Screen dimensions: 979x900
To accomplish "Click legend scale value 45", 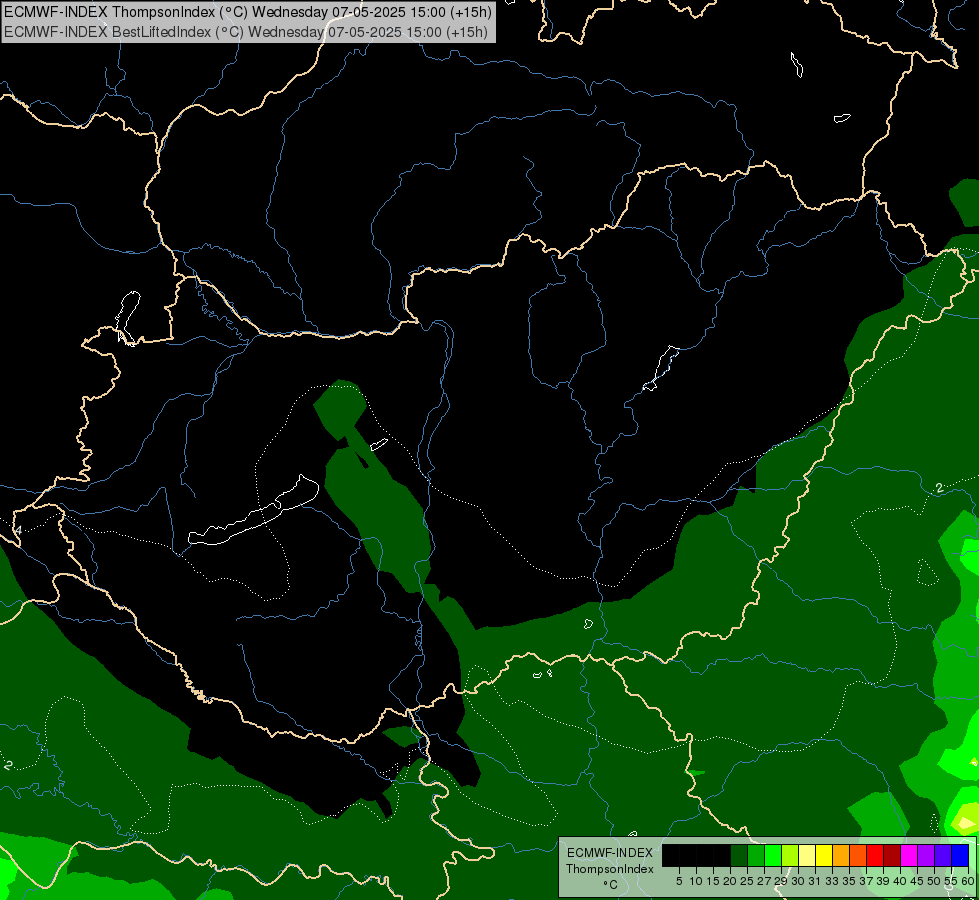I will (917, 881).
